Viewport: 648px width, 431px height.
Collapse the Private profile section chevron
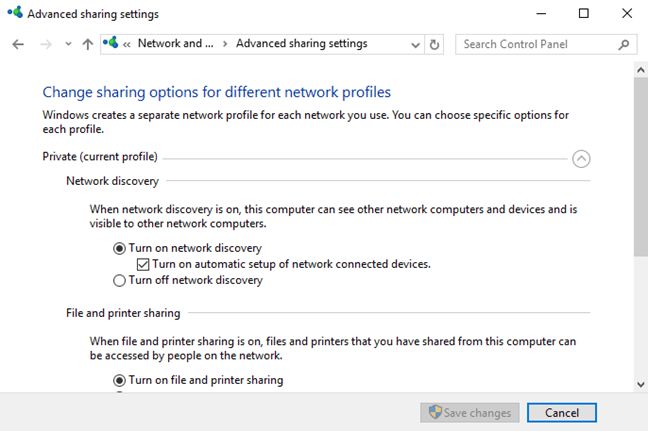click(x=581, y=158)
